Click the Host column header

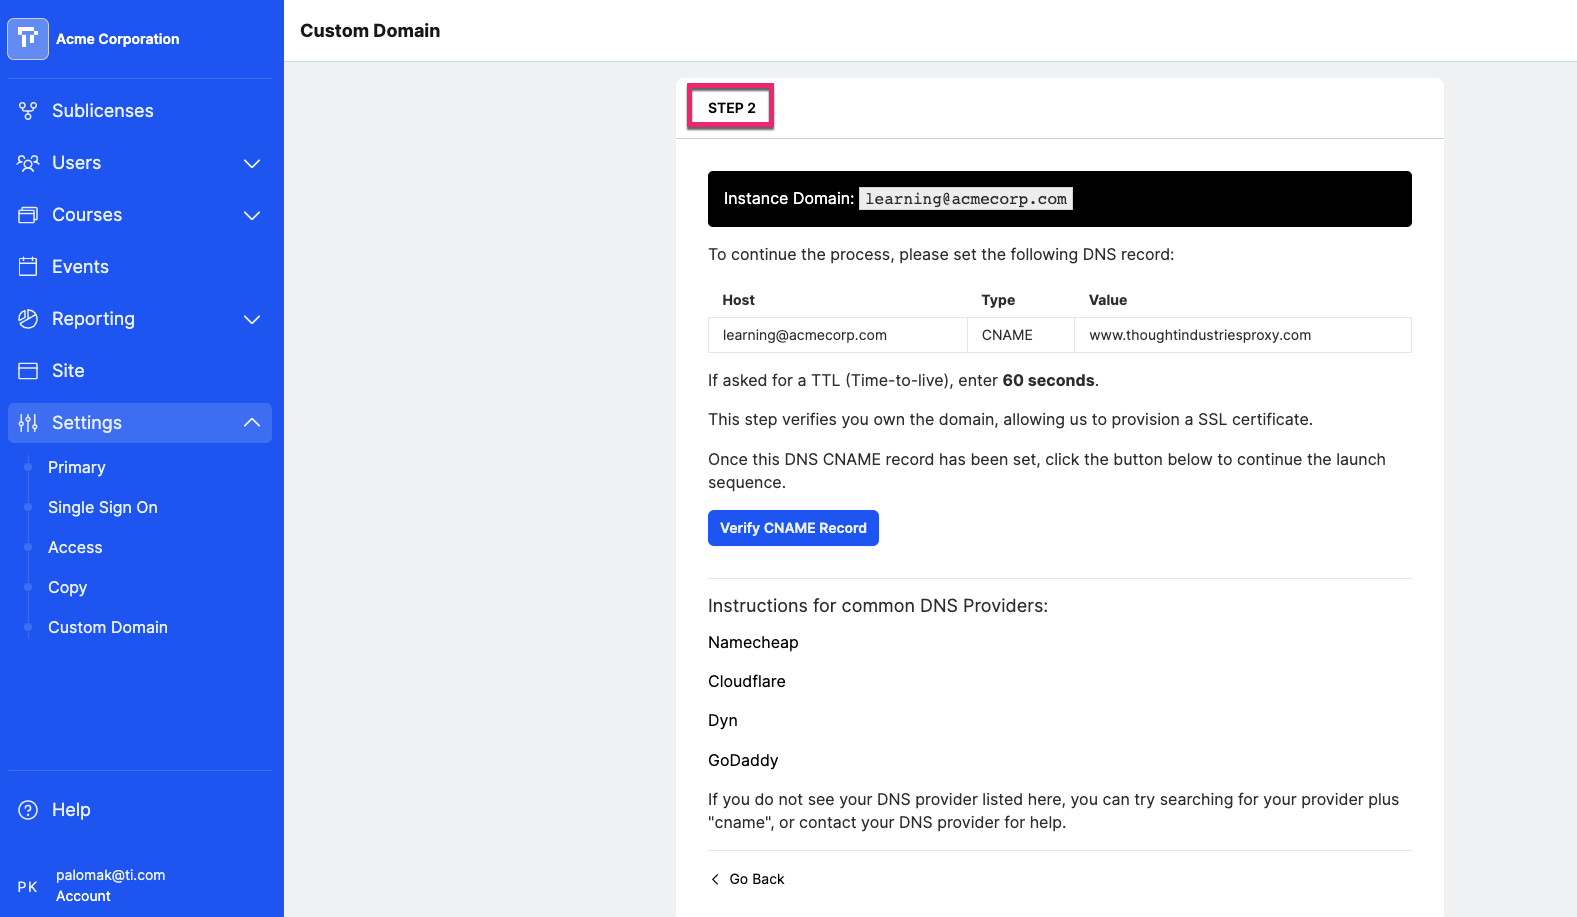(739, 300)
